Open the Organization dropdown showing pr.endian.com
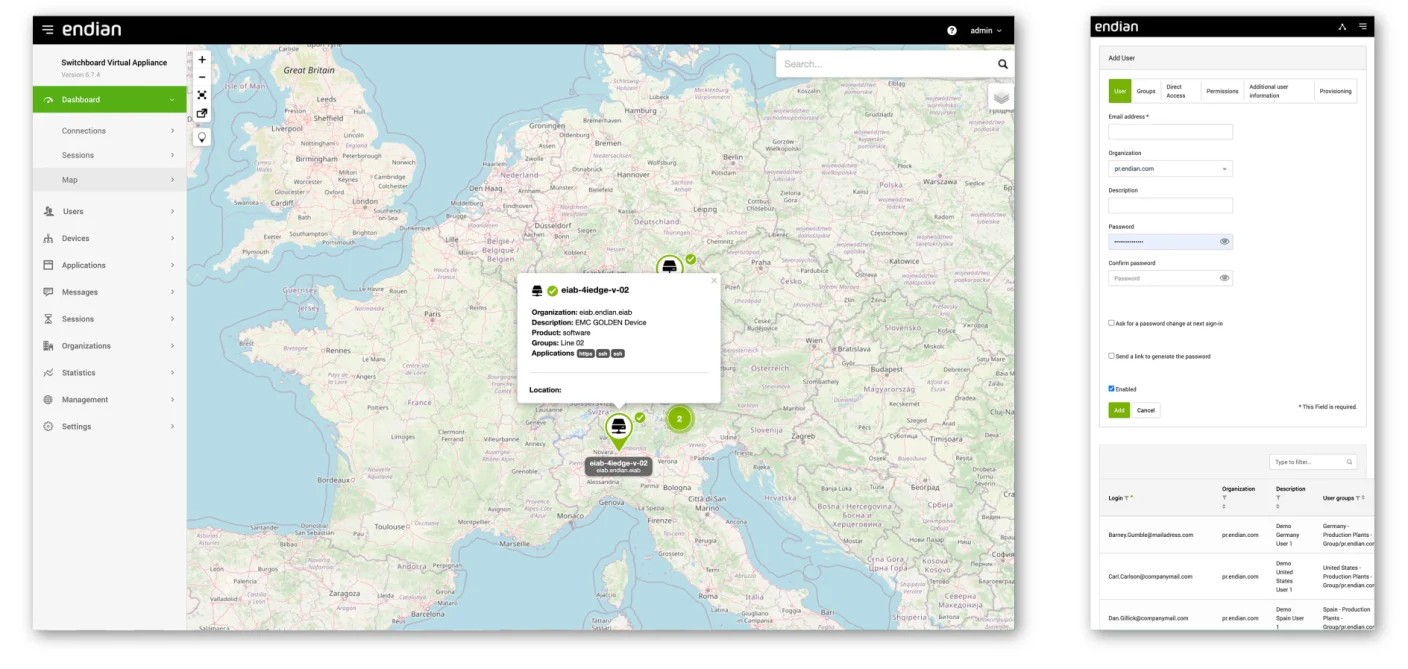This screenshot has width=1408, height=669. click(1169, 168)
